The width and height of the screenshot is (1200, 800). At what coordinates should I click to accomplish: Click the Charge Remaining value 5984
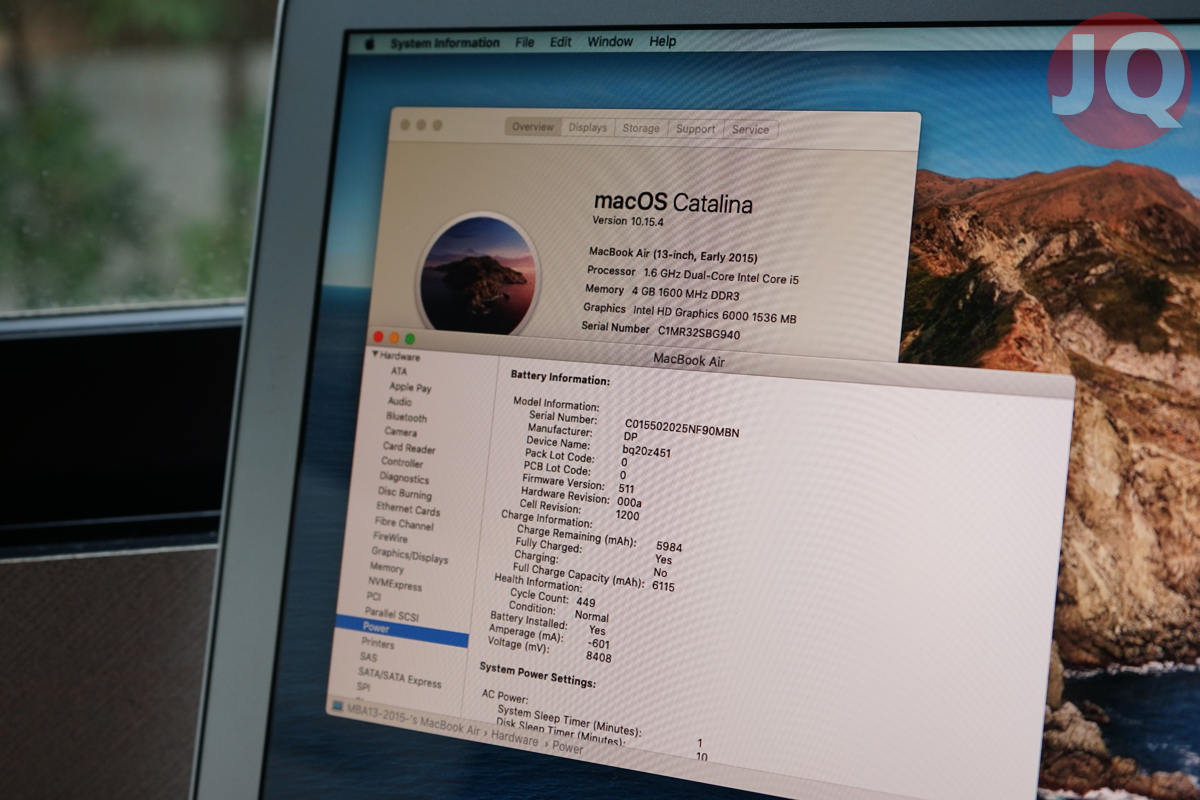669,547
